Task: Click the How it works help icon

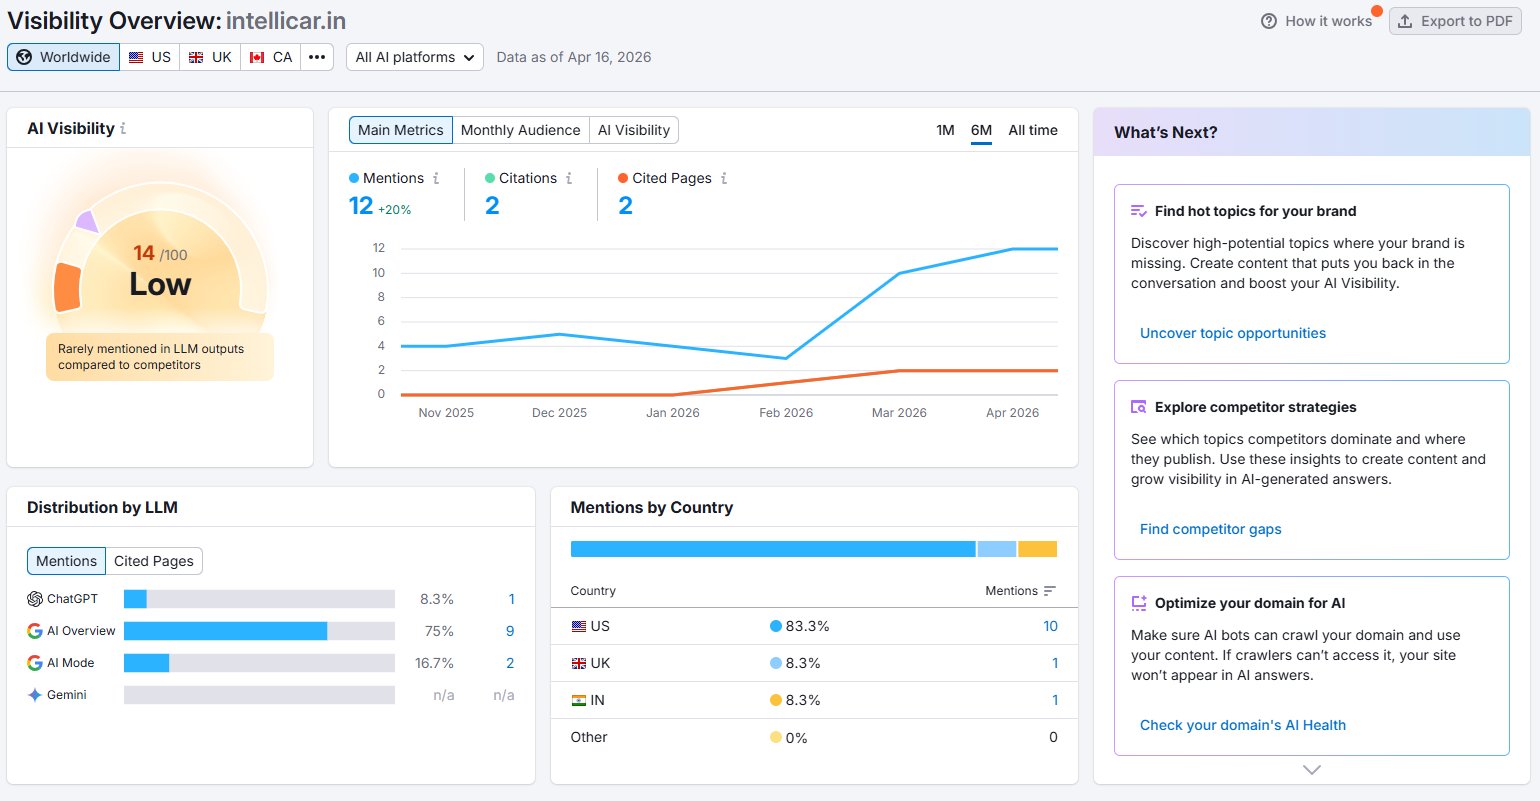Action: coord(1269,21)
